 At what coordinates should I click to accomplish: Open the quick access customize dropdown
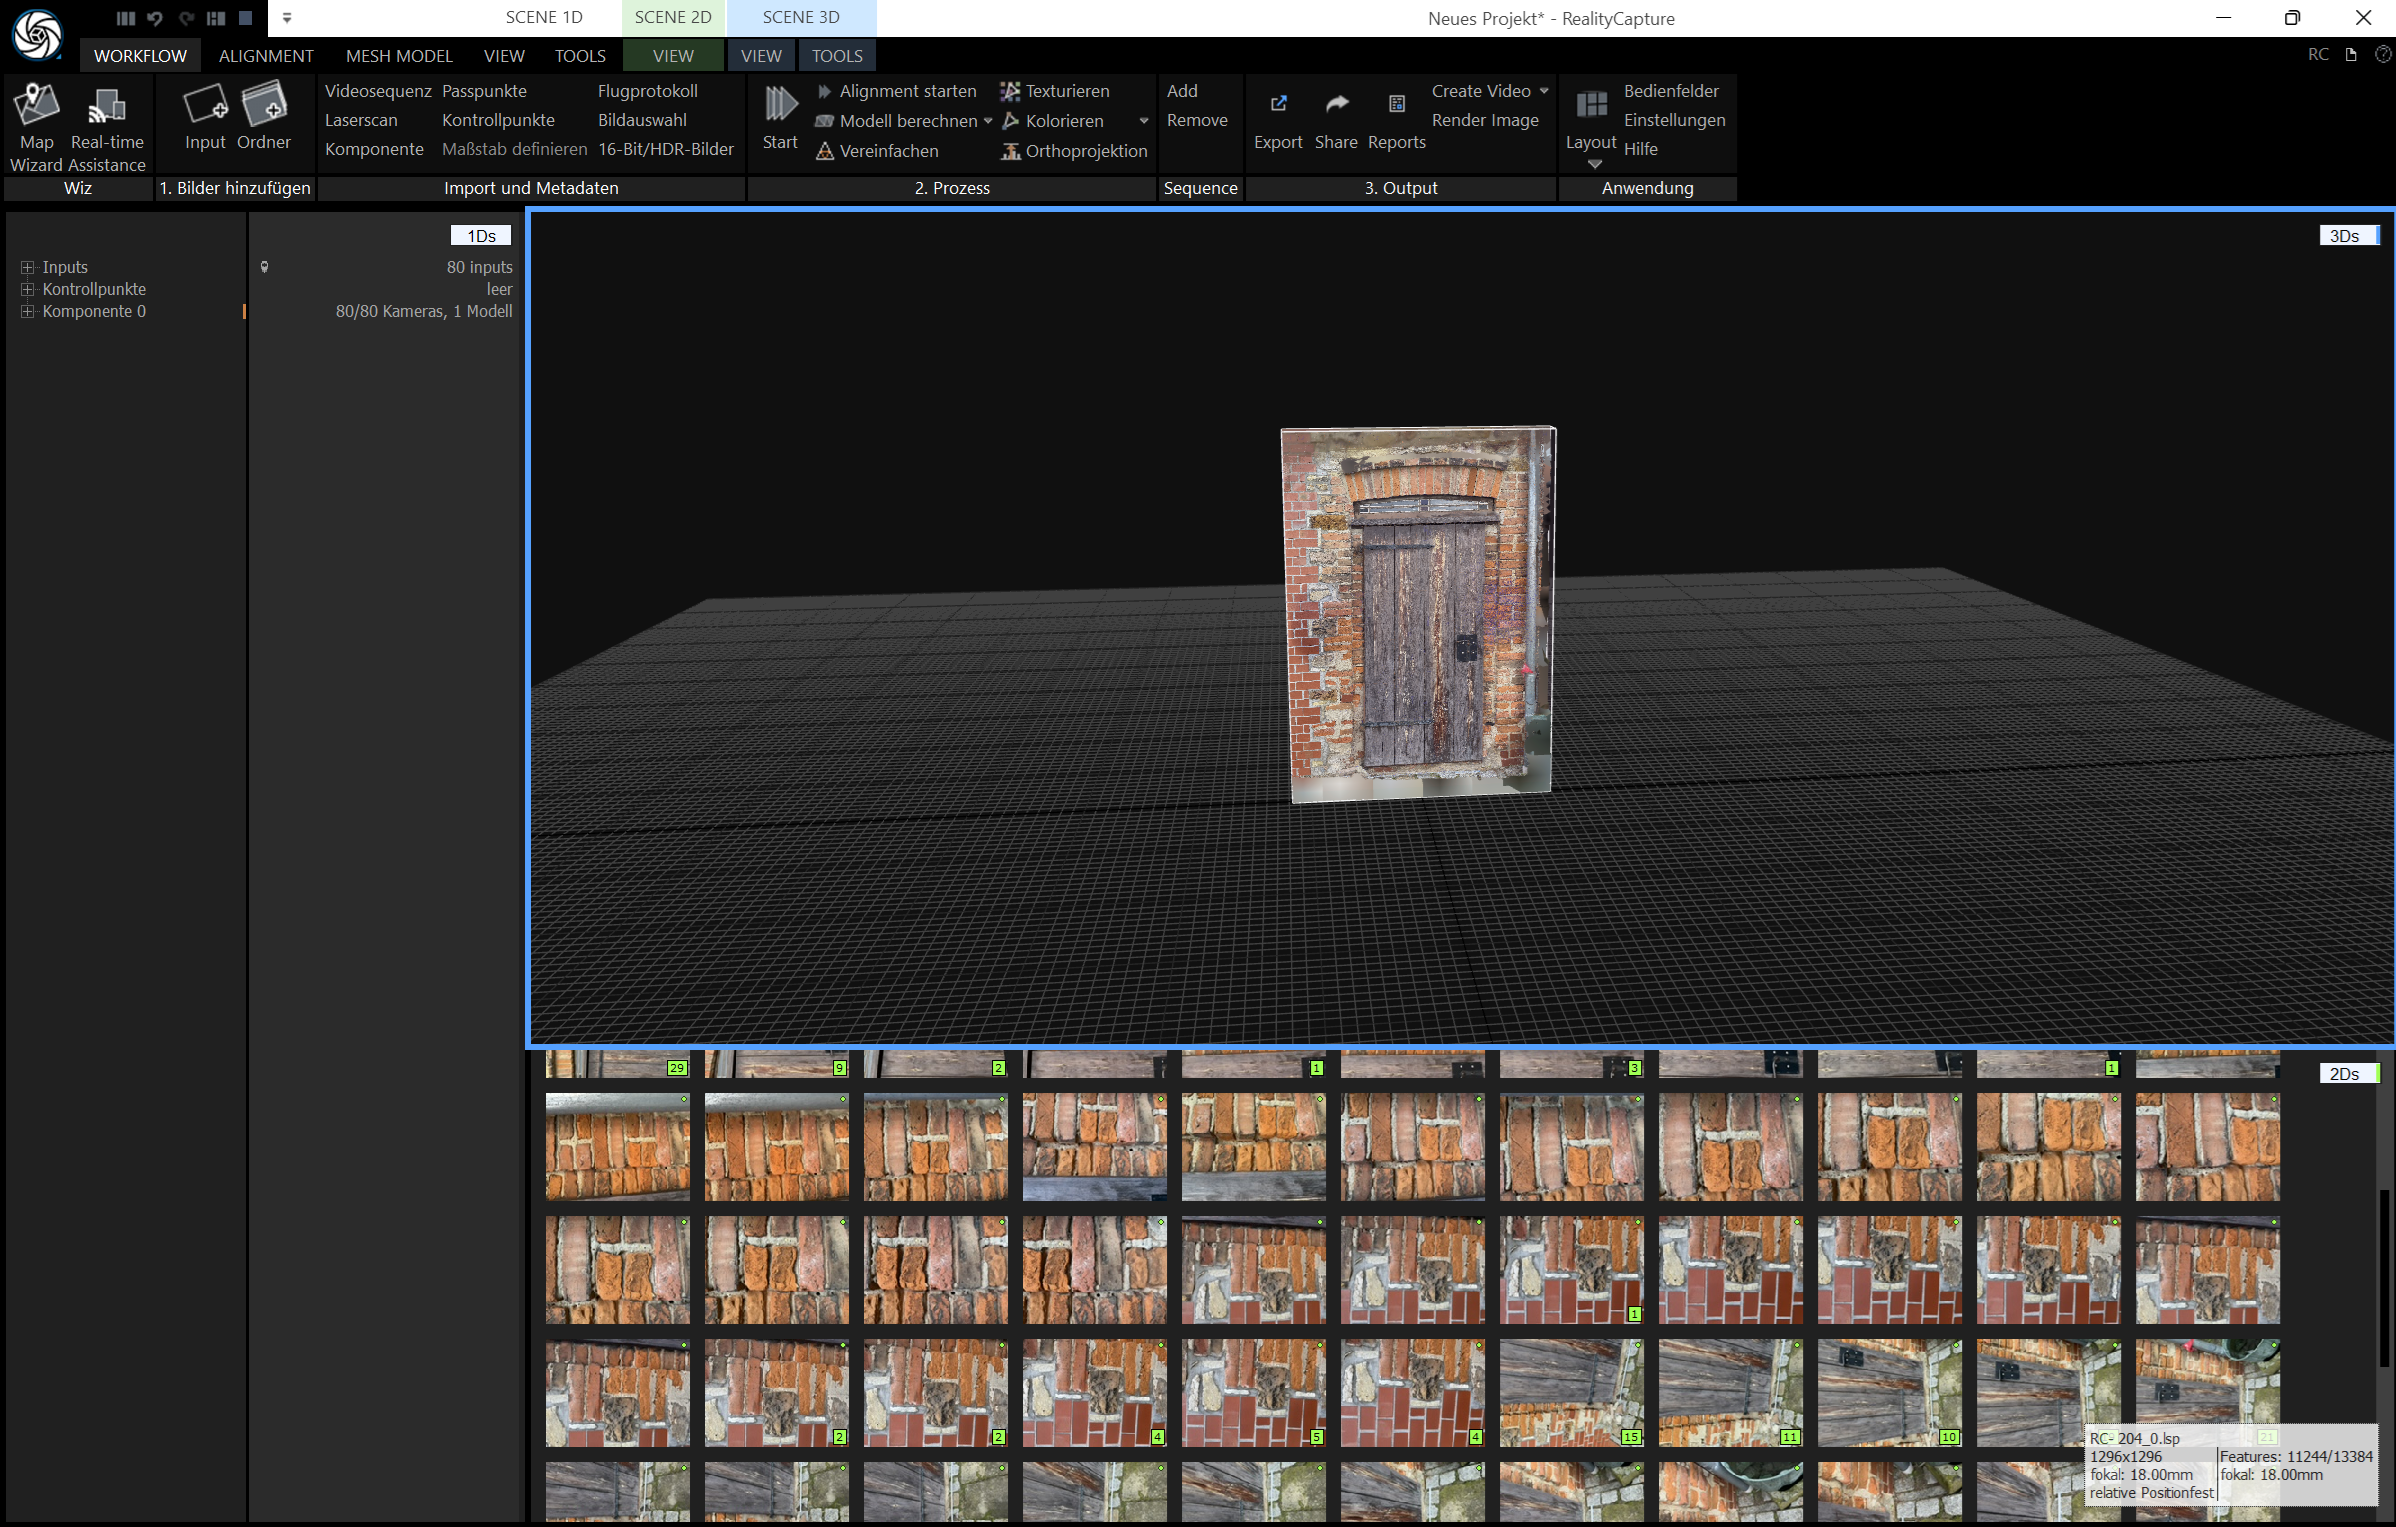(x=287, y=18)
